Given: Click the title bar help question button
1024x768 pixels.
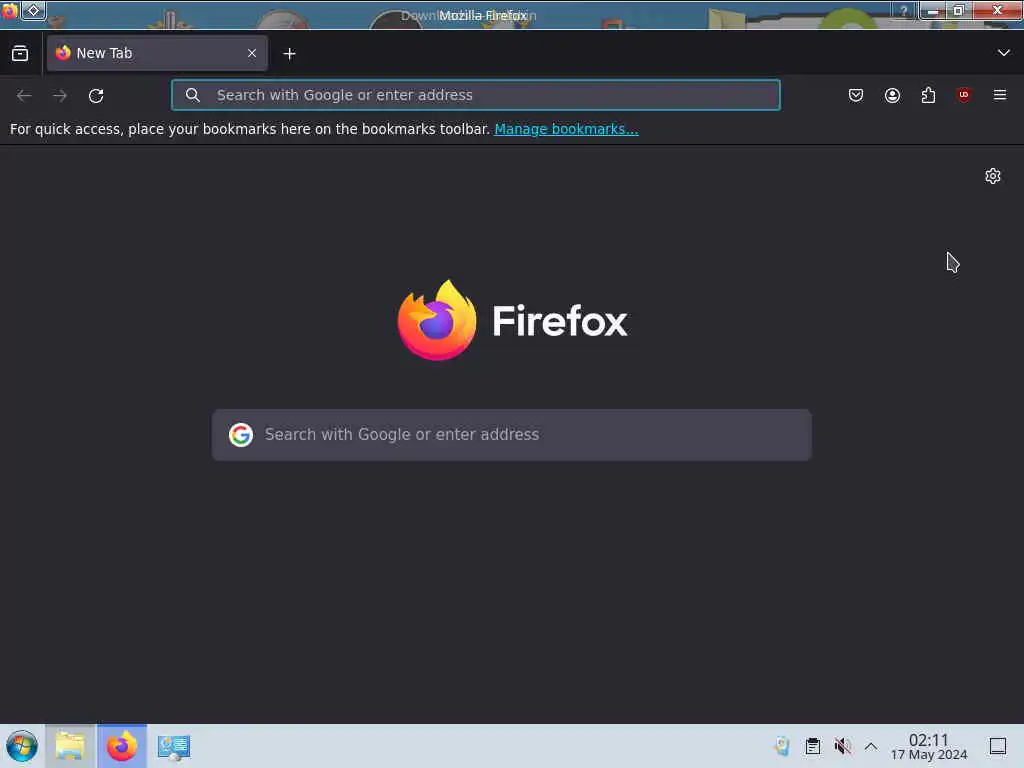Looking at the screenshot, I should pos(904,11).
